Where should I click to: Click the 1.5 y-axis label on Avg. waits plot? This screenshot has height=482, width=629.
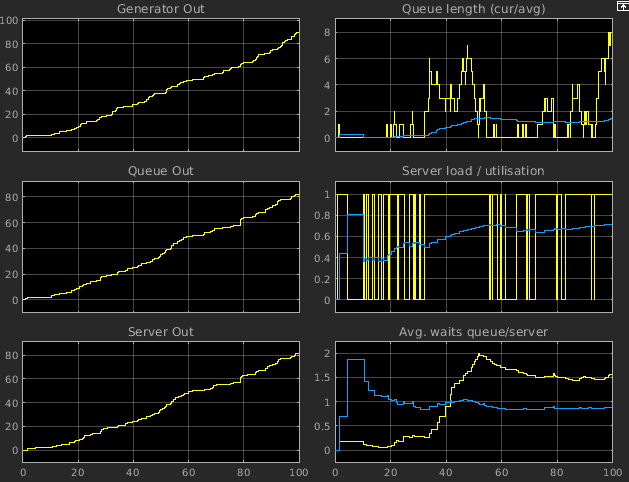(x=322, y=378)
